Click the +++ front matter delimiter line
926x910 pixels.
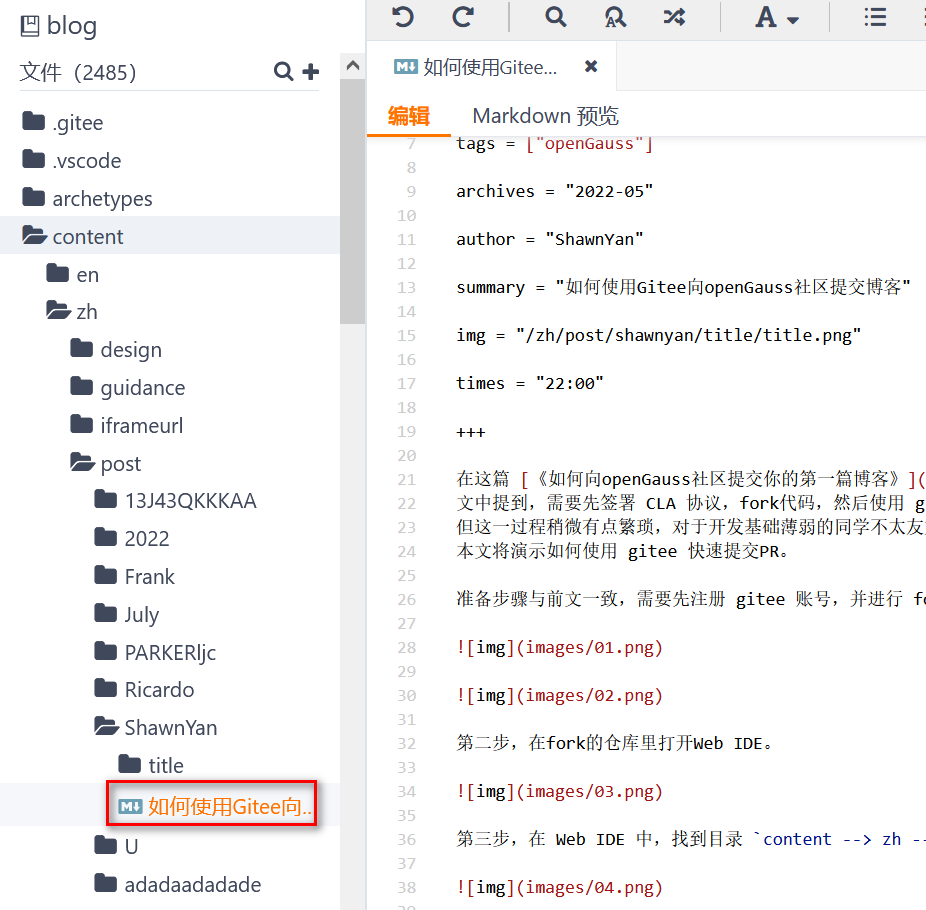point(471,432)
